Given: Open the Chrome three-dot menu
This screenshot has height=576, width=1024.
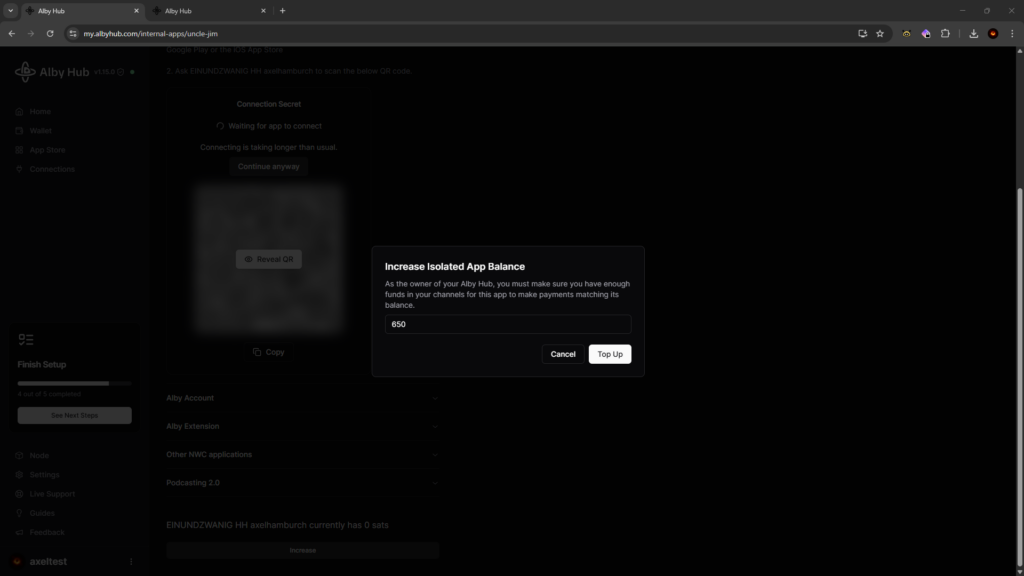Looking at the screenshot, I should (1012, 33).
